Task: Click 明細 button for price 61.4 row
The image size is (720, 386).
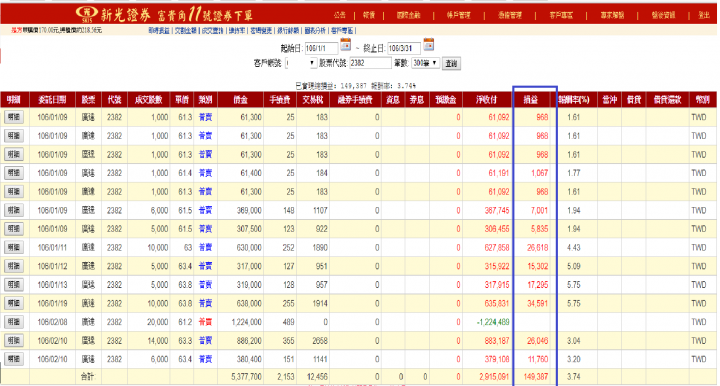Action: [x=14, y=173]
